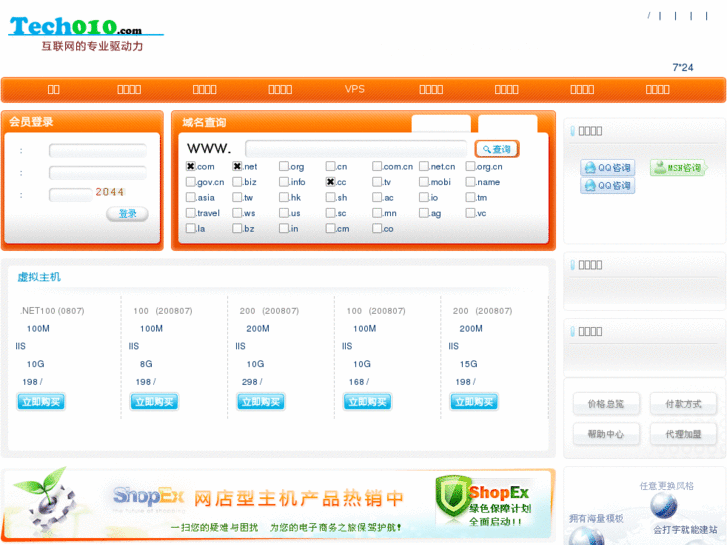
Task: Check the .la domain checkbox
Action: tap(191, 228)
